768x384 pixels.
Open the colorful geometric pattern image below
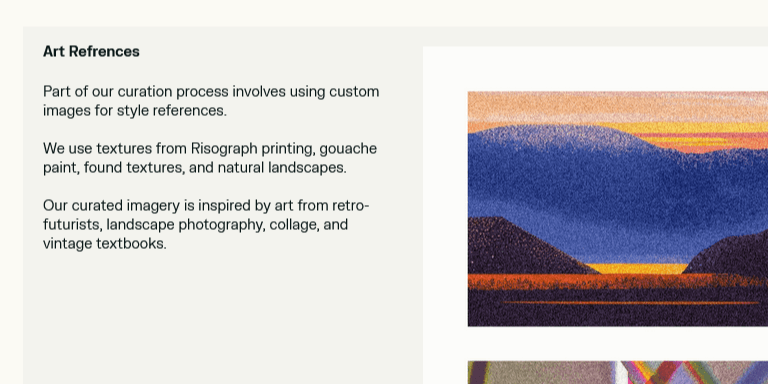click(x=618, y=373)
